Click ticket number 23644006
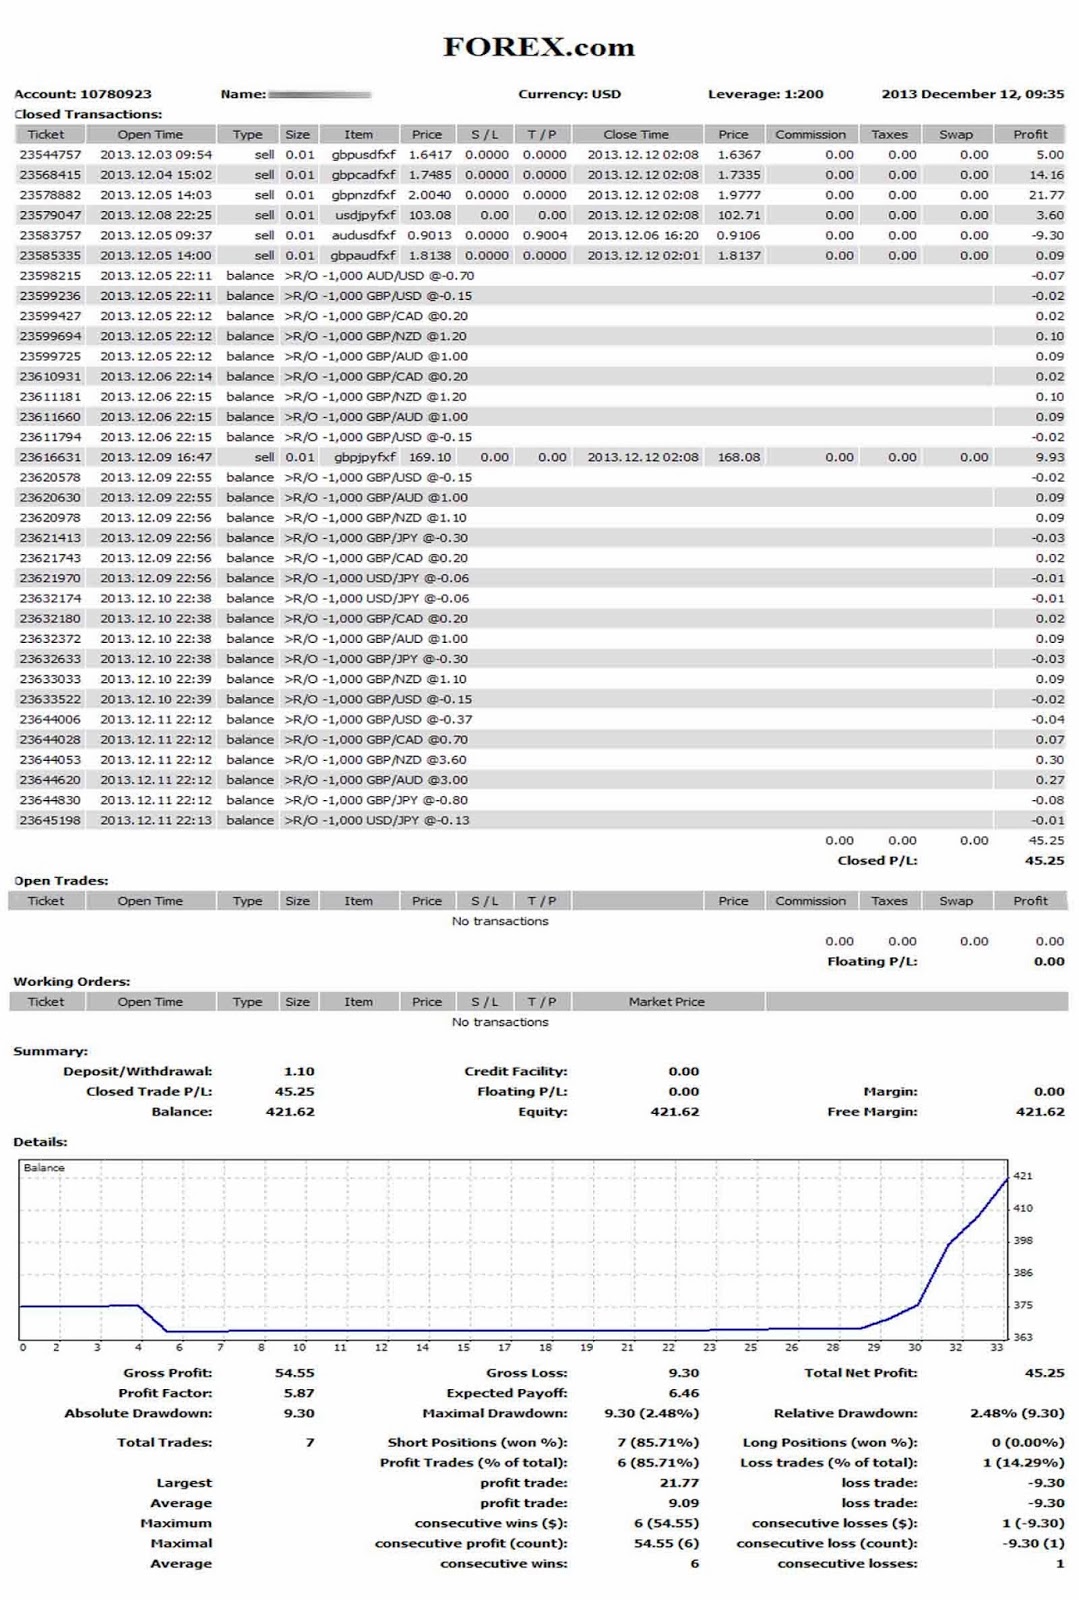The height and width of the screenshot is (1600, 1079). click(50, 719)
